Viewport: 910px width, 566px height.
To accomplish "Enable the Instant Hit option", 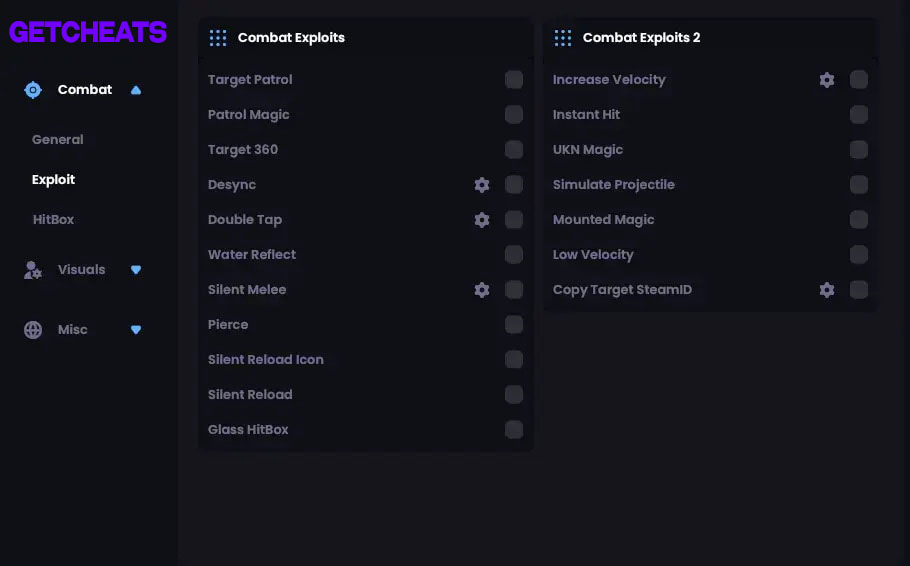I will tap(858, 114).
